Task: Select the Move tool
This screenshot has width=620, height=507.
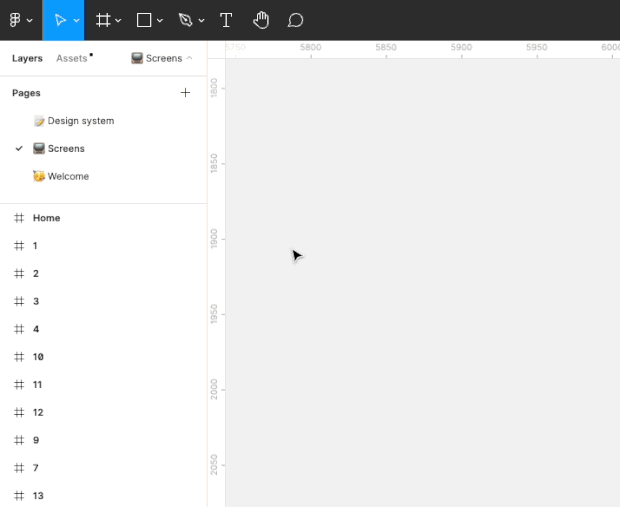Action: pyautogui.click(x=60, y=20)
